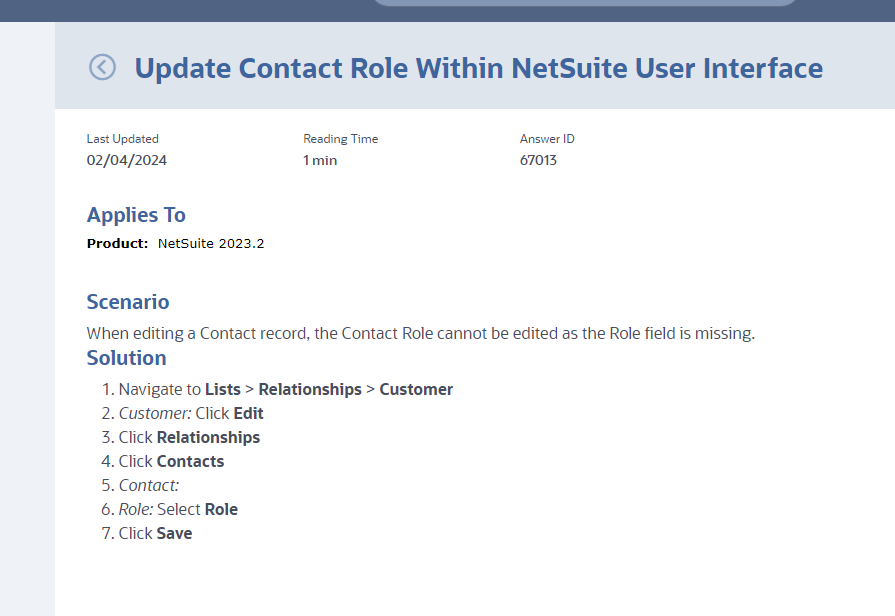
Task: Click the NetSuite 2023.2 product text
Action: coord(210,243)
